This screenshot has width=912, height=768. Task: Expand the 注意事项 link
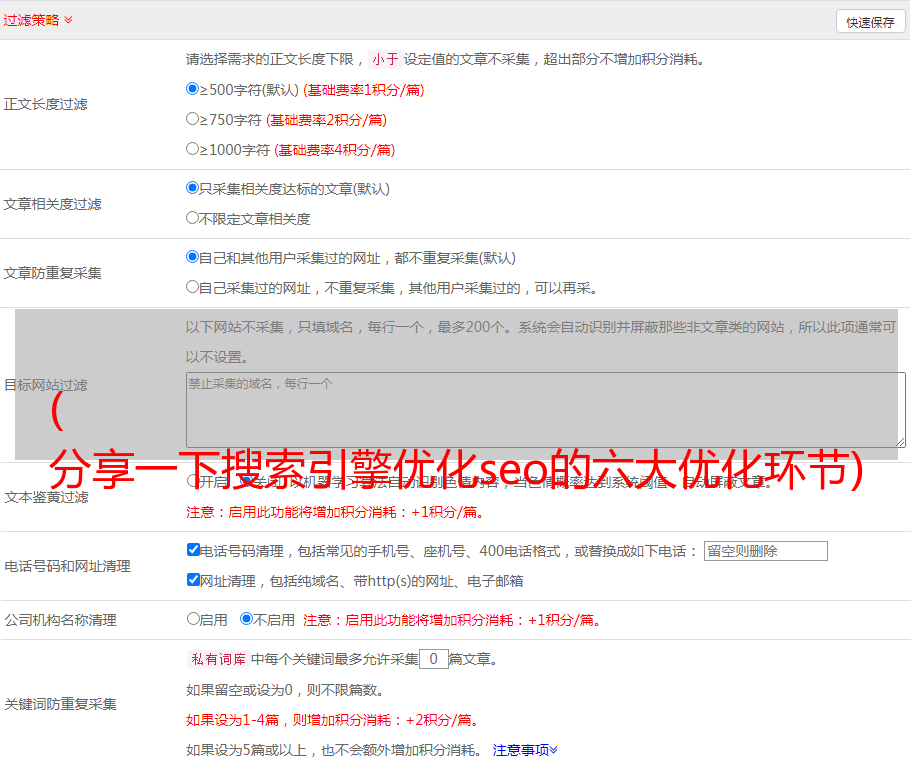pyautogui.click(x=525, y=750)
